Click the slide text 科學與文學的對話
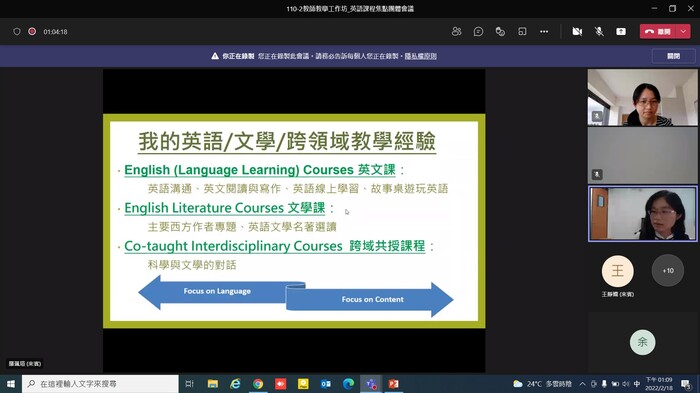The width and height of the screenshot is (700, 393). coord(192,265)
